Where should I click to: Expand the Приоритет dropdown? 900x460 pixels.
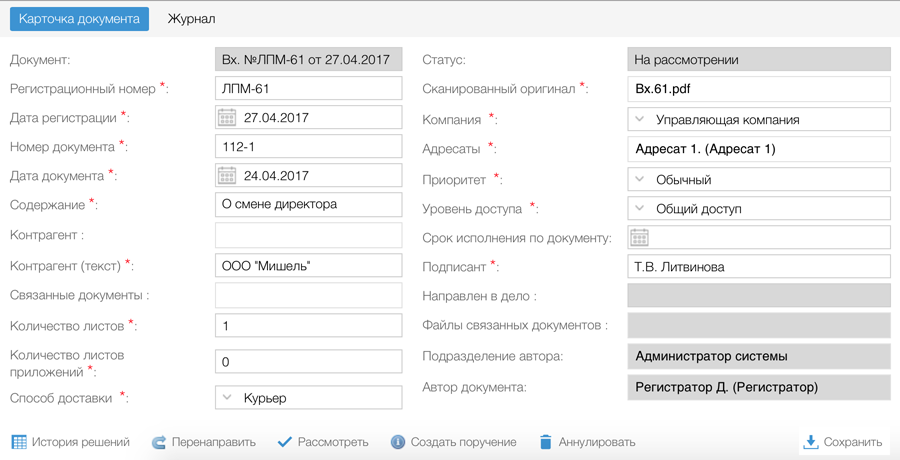640,180
